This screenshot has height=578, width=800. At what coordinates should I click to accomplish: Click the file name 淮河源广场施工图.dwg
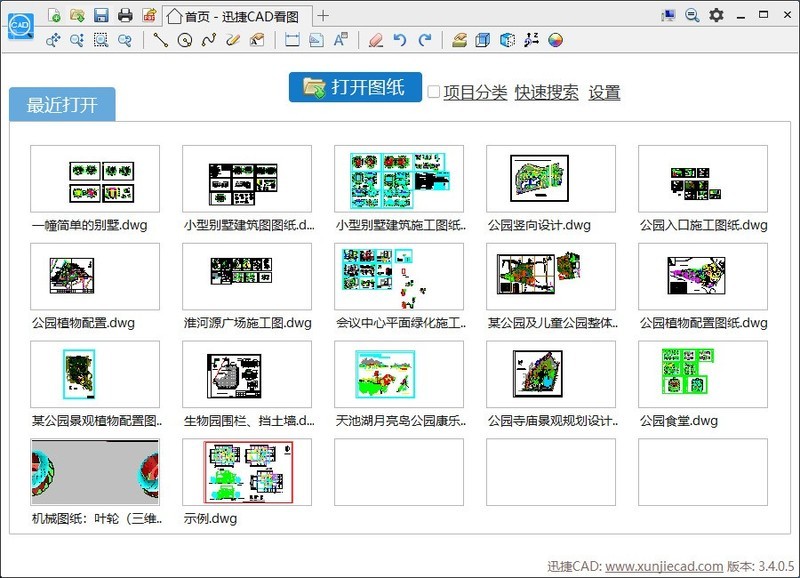(x=247, y=323)
